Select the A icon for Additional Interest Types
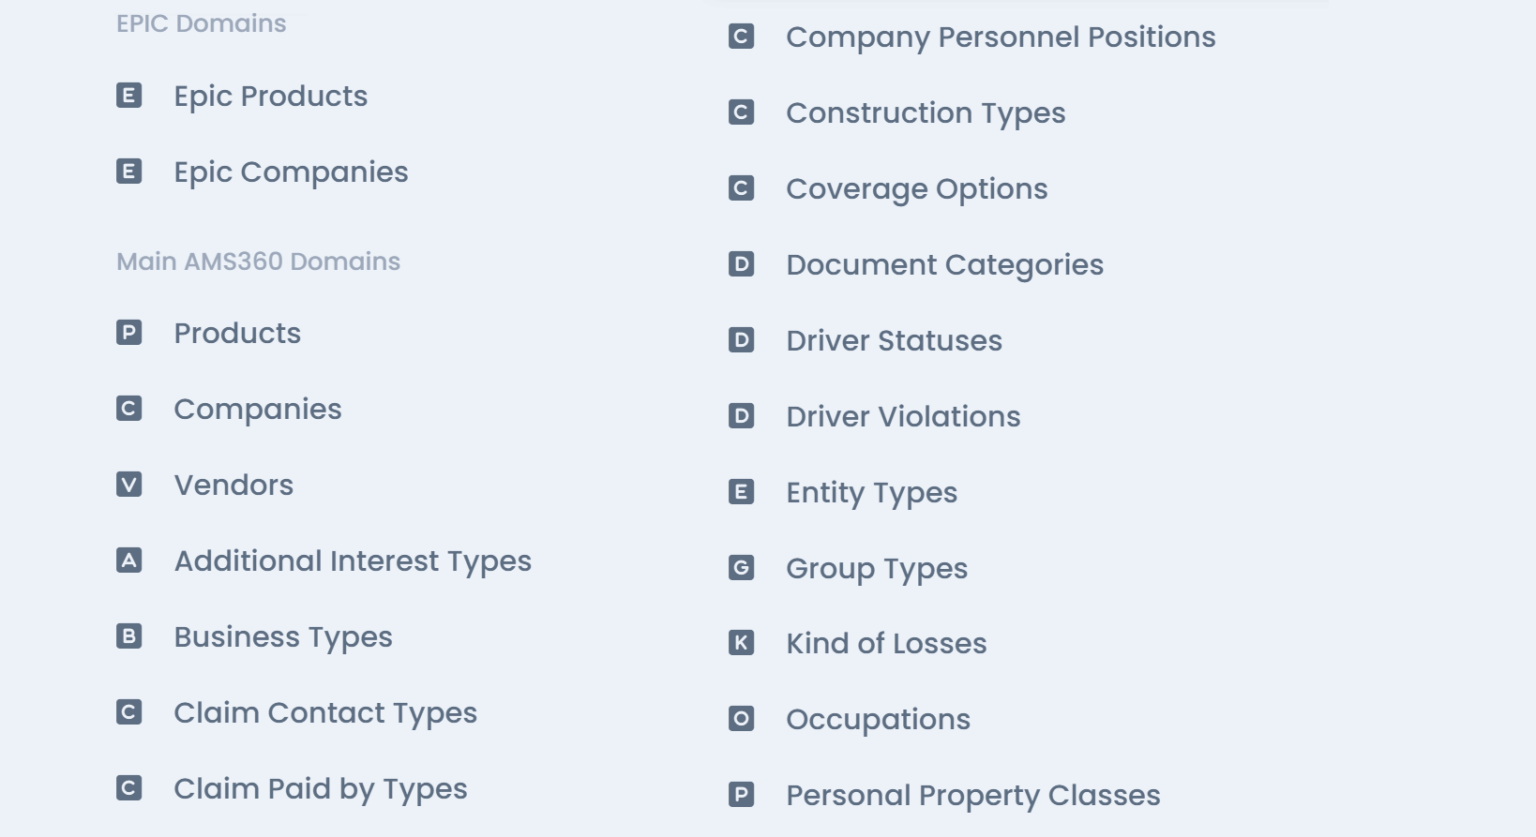The width and height of the screenshot is (1536, 837). tap(128, 561)
